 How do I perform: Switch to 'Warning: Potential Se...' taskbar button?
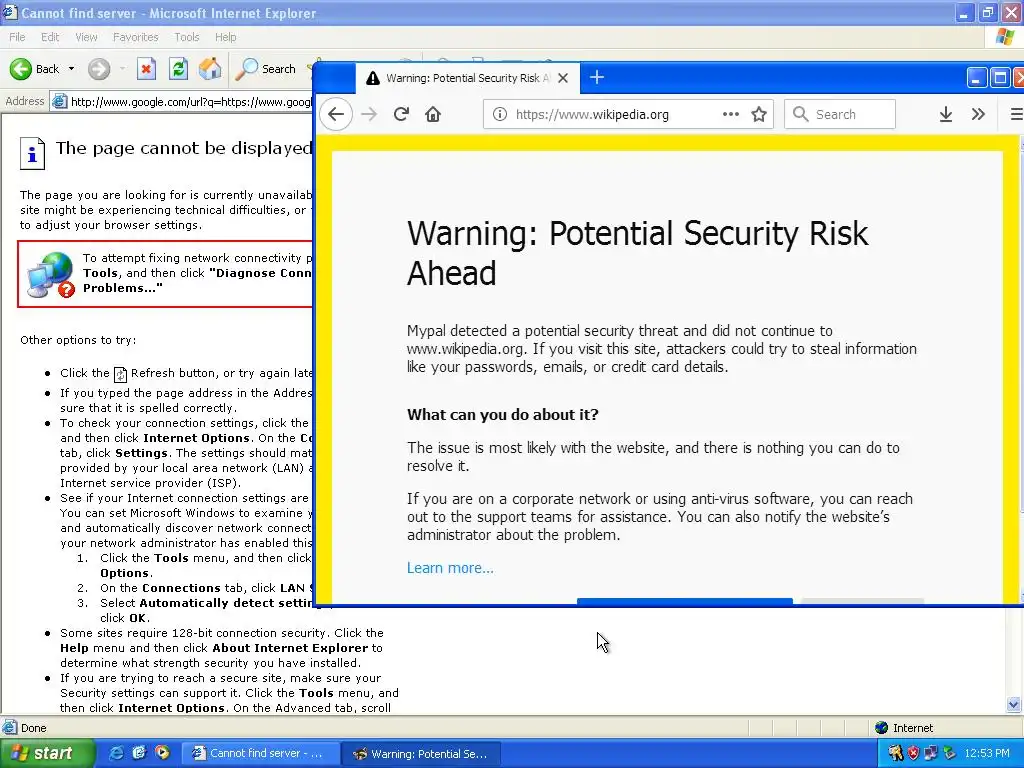421,754
